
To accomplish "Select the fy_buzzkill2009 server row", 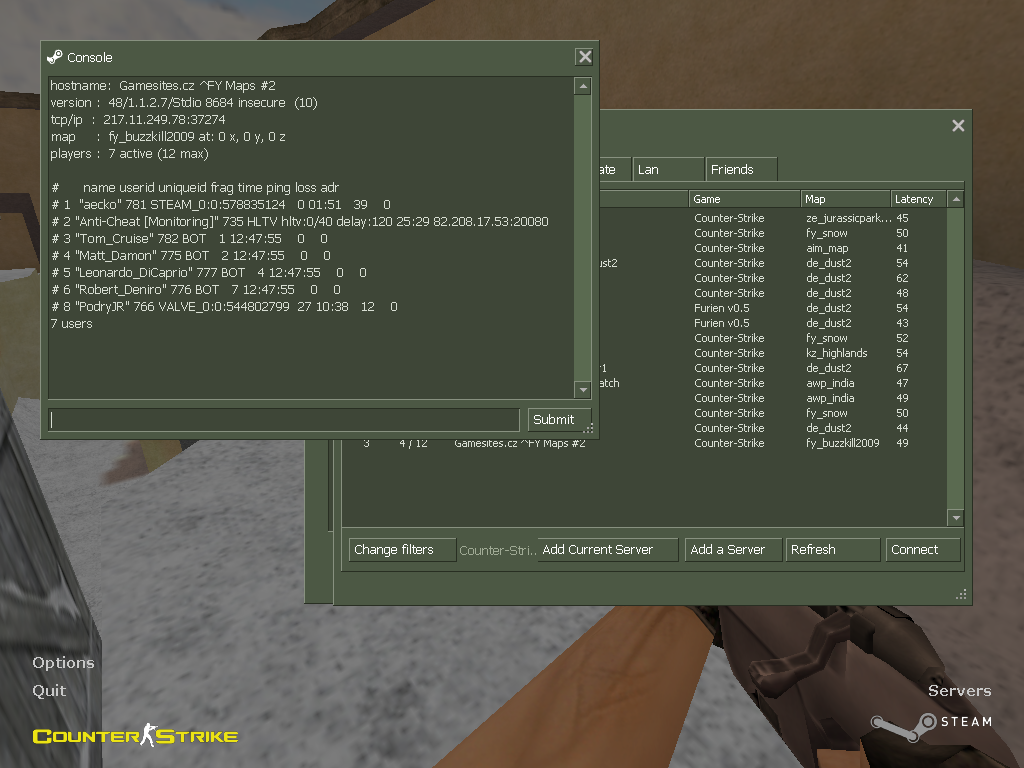I will [644, 443].
